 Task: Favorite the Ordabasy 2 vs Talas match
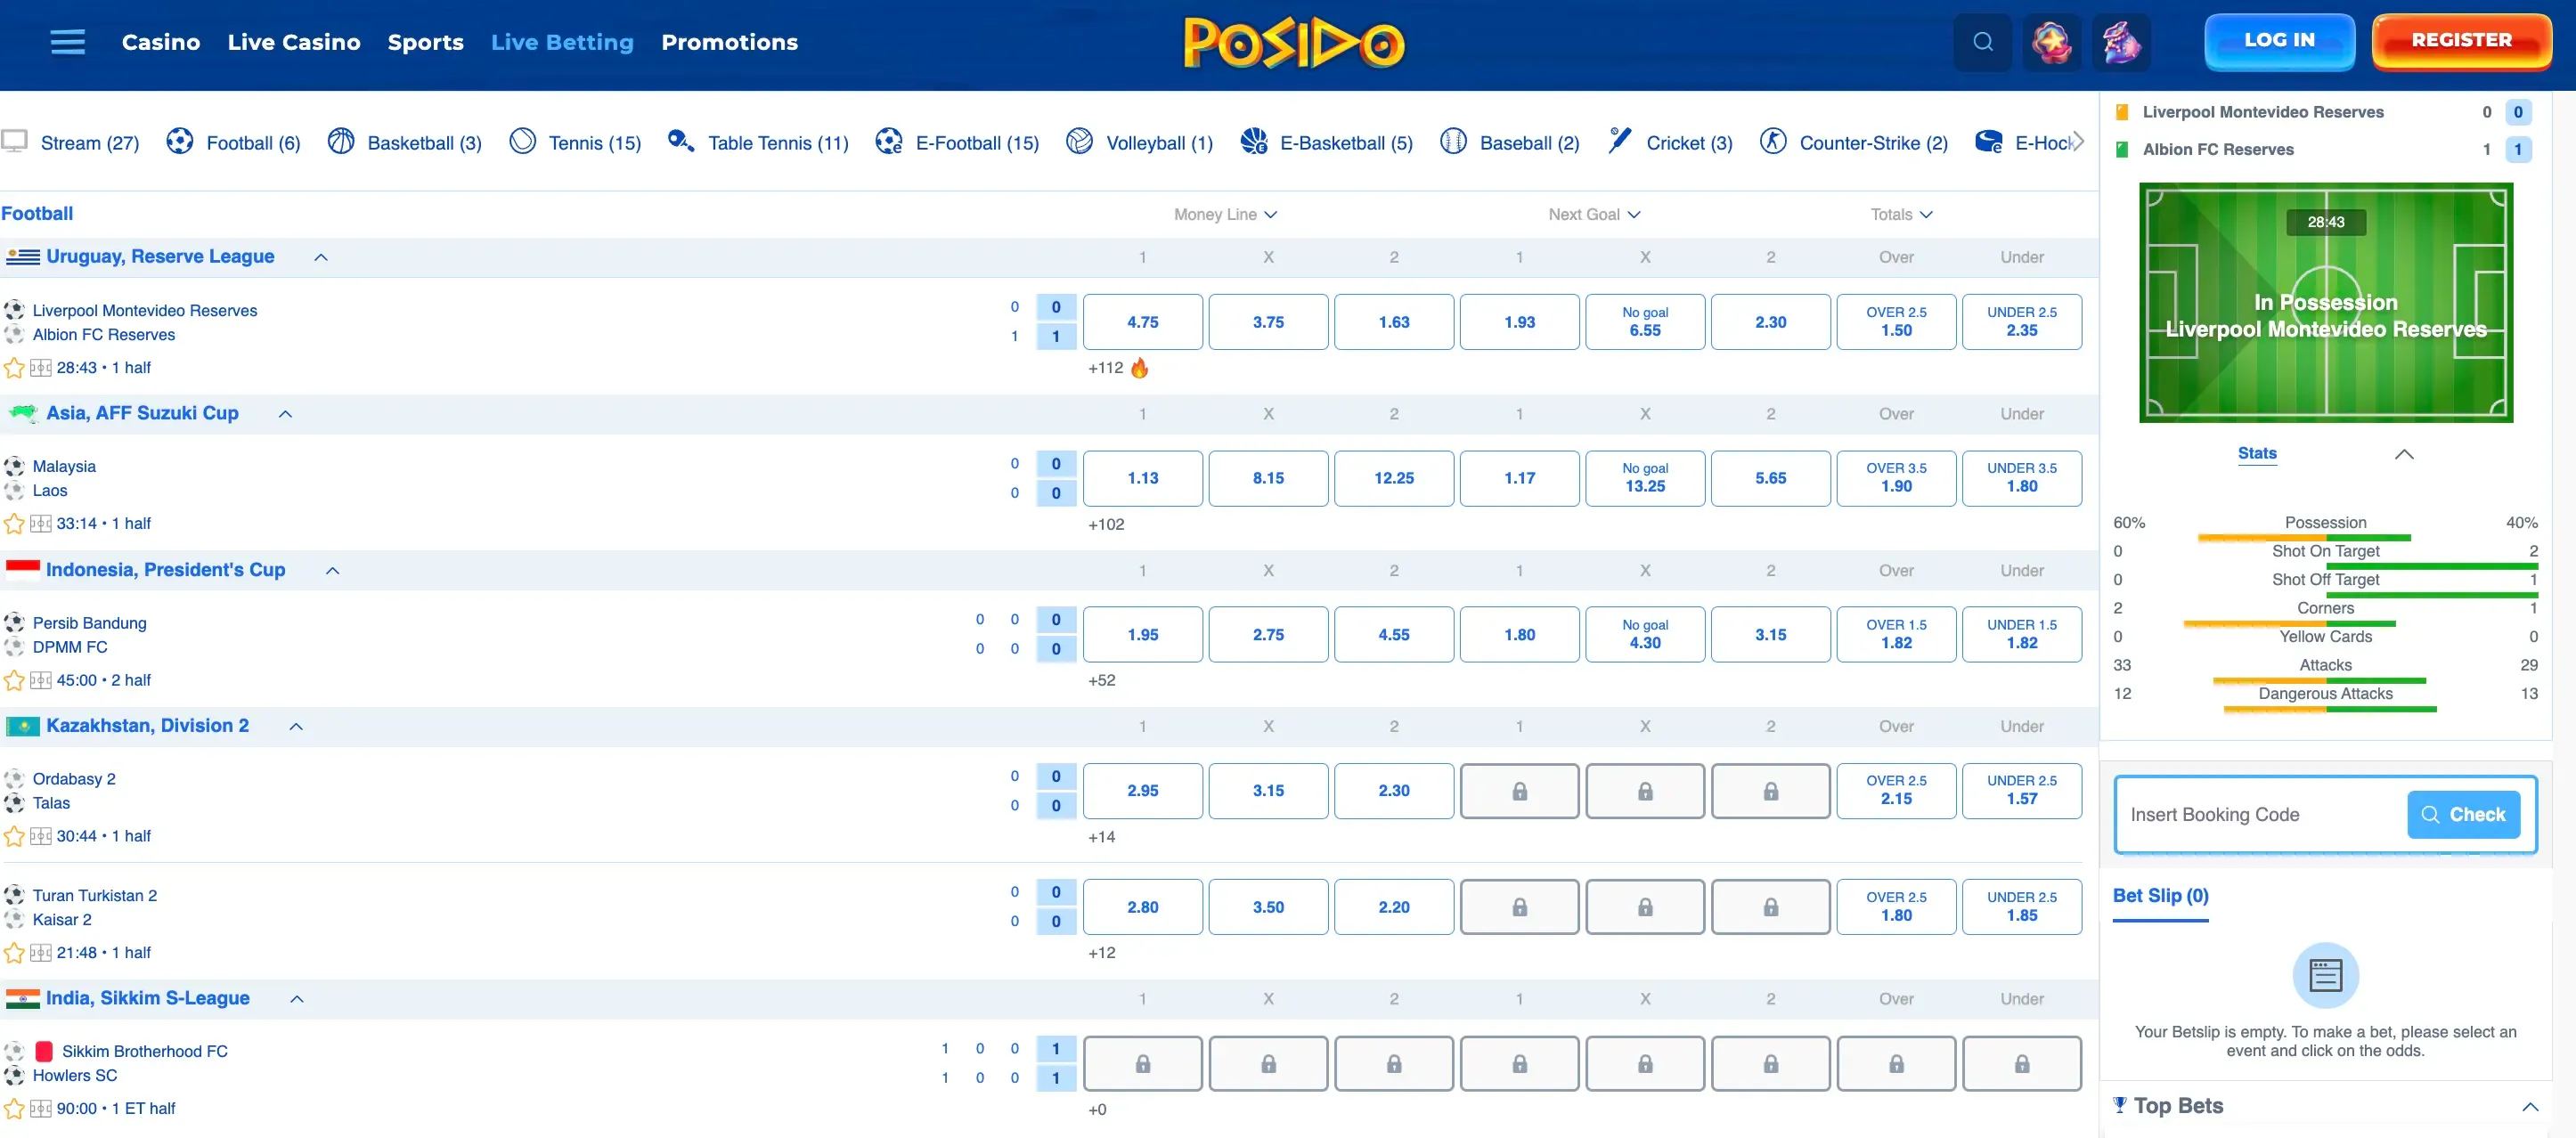click(x=14, y=836)
